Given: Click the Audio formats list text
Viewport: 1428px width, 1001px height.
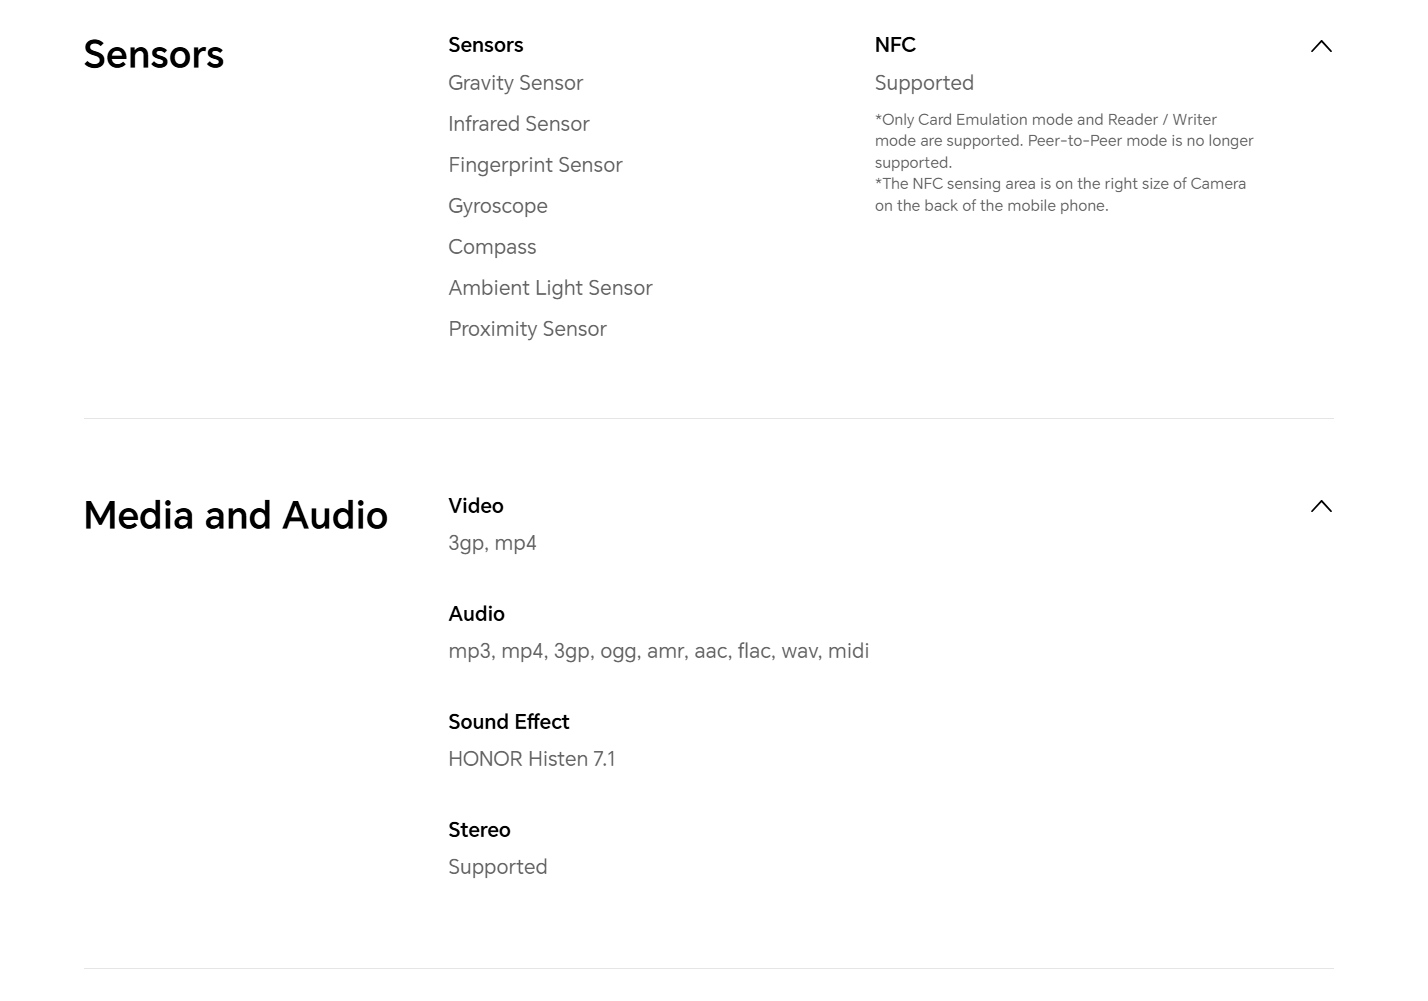Looking at the screenshot, I should coord(658,651).
